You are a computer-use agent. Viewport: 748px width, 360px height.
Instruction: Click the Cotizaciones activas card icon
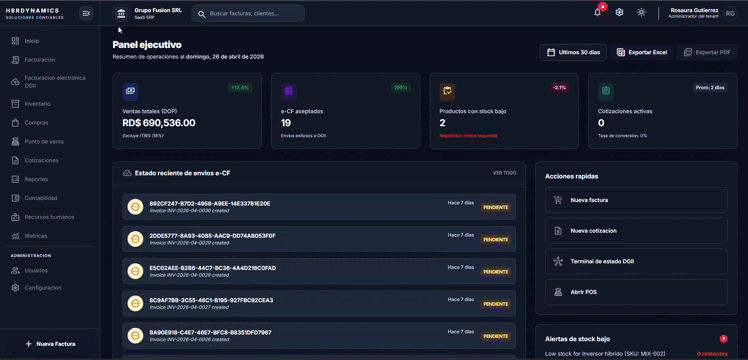pyautogui.click(x=606, y=92)
